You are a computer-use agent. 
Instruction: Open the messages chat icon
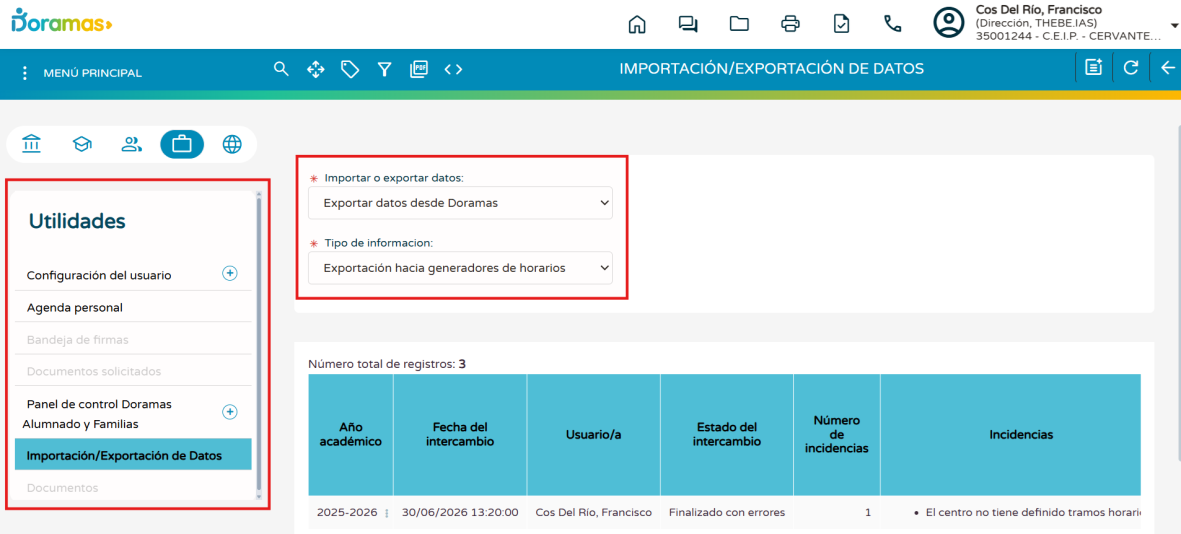pyautogui.click(x=688, y=24)
